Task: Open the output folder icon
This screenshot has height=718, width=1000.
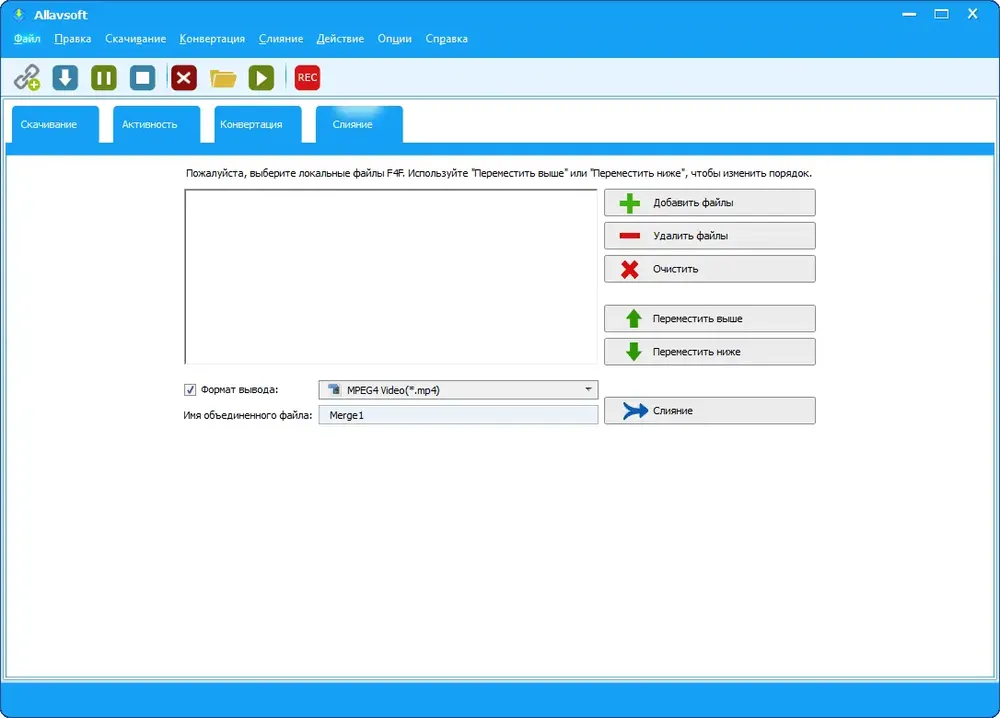Action: coord(223,78)
